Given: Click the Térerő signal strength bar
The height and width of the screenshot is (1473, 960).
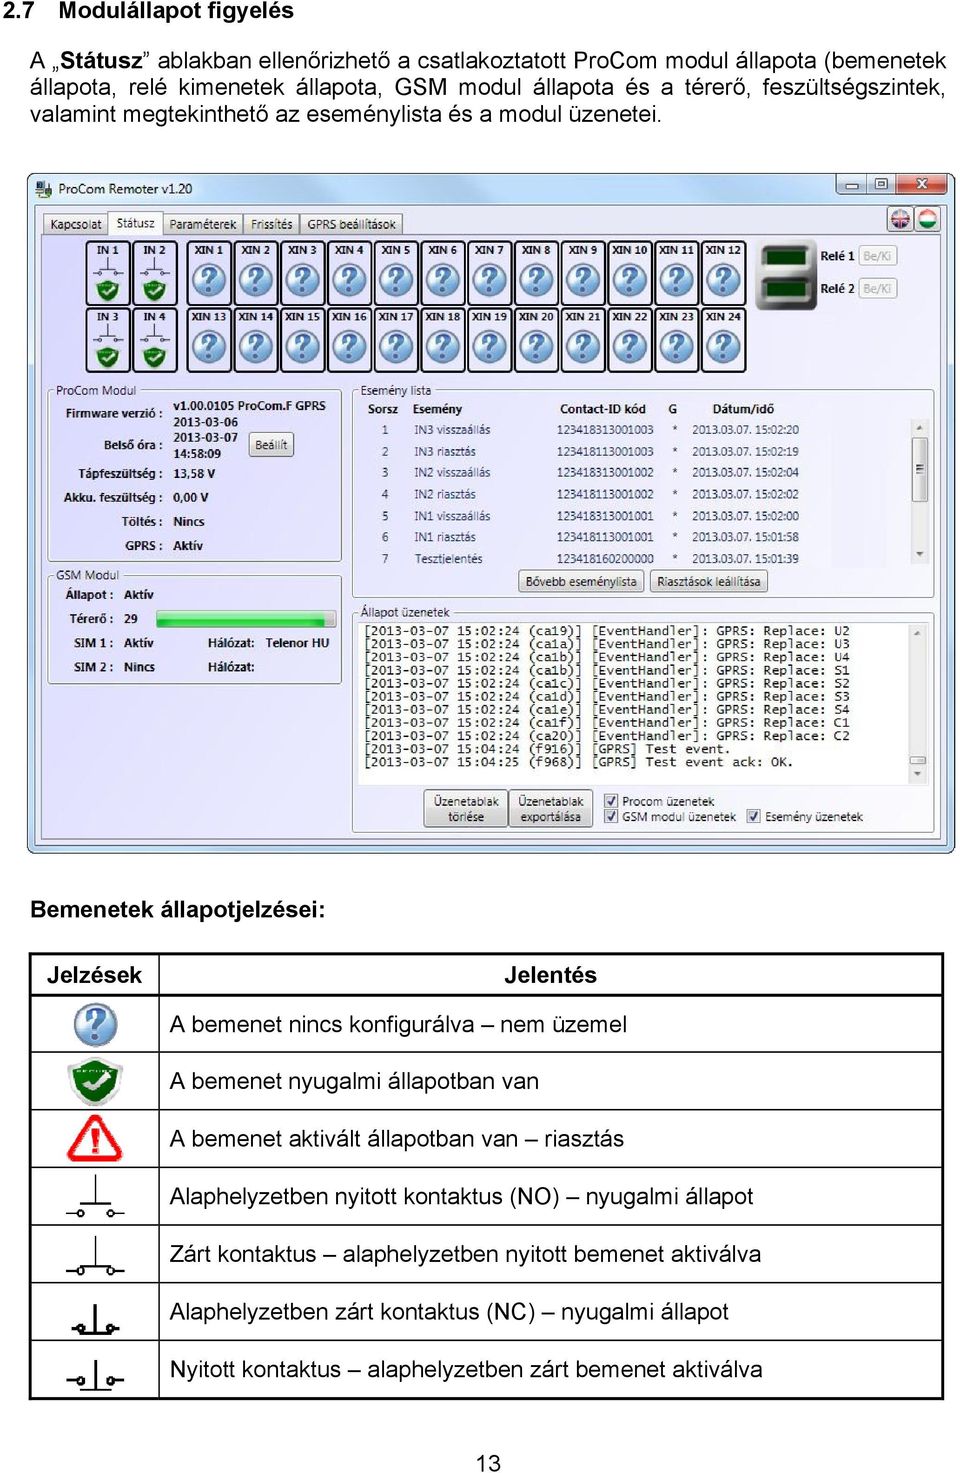Looking at the screenshot, I should coord(246,619).
